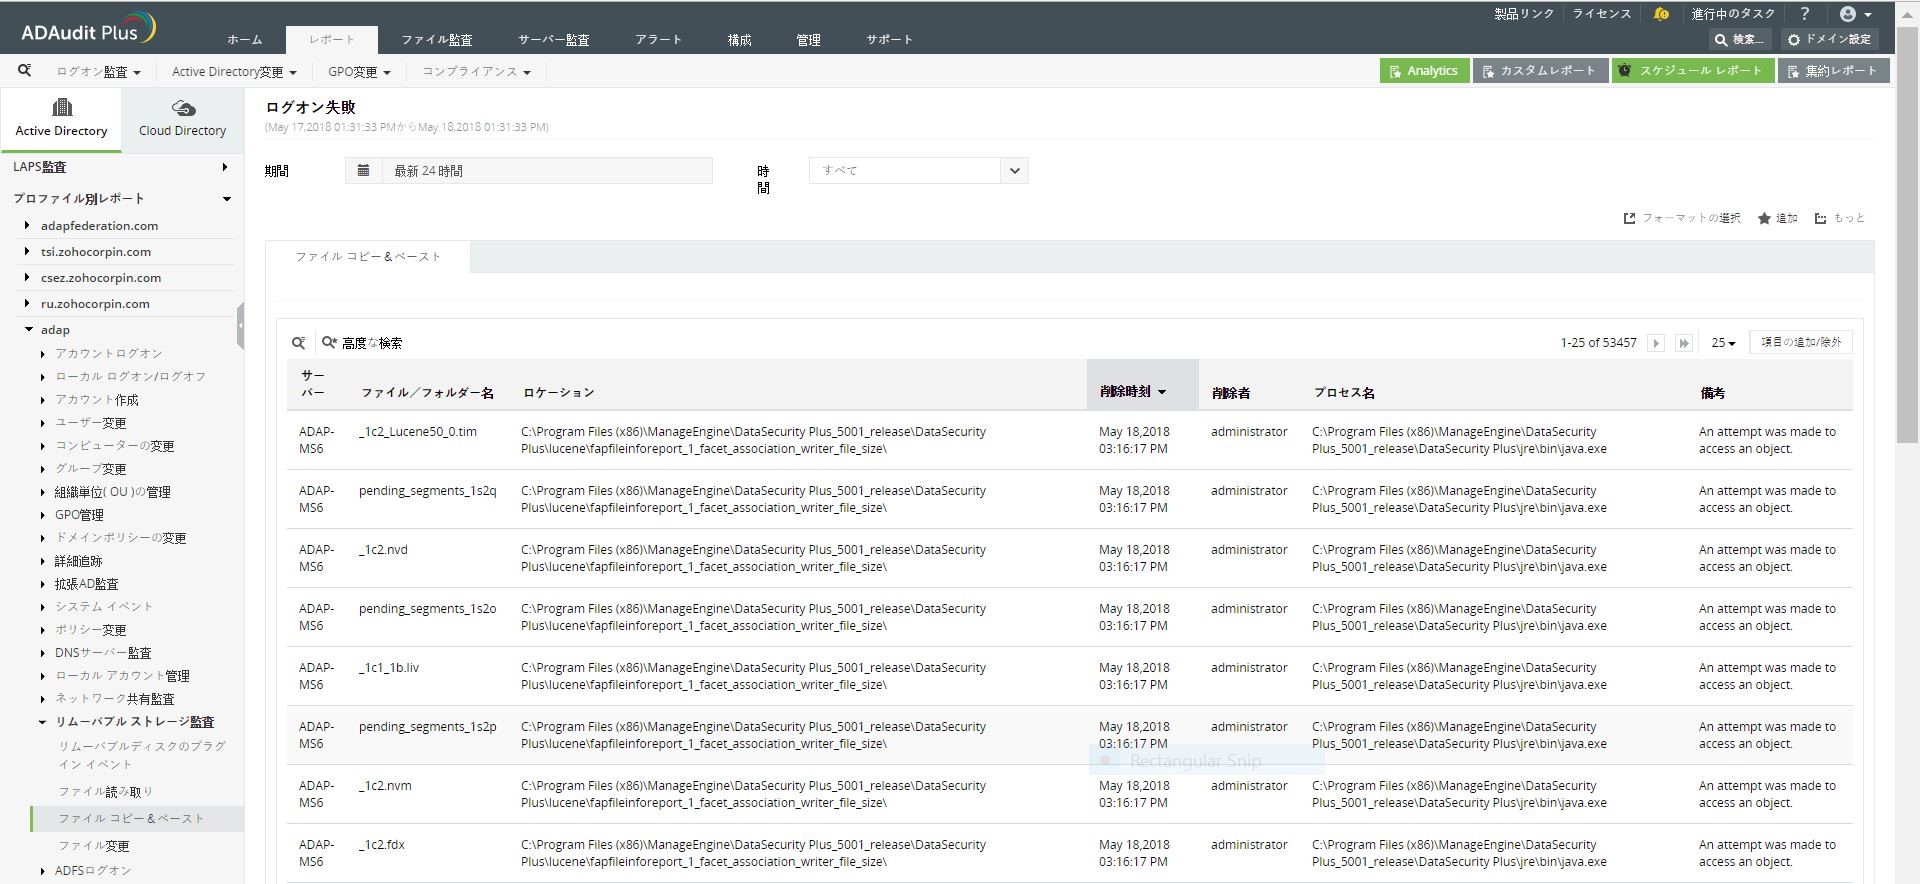Open advanced search (高度な検索)

click(x=362, y=343)
